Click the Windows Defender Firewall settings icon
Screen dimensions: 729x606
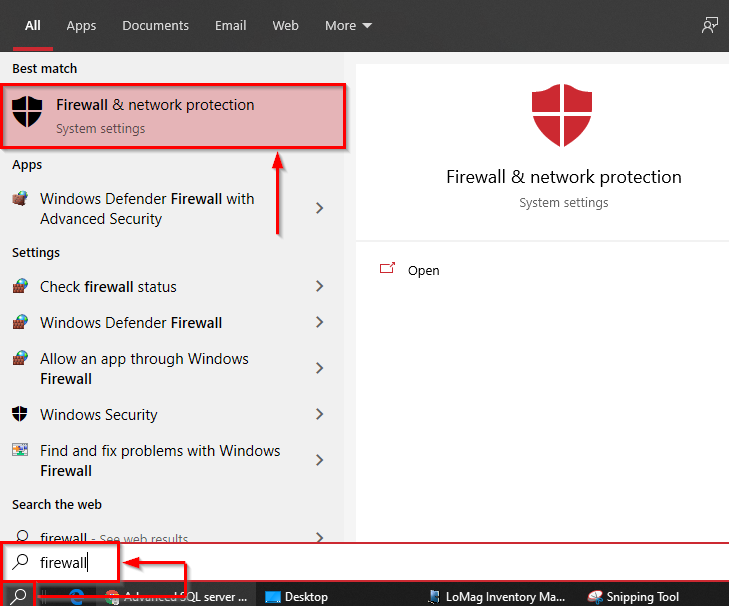tap(20, 322)
